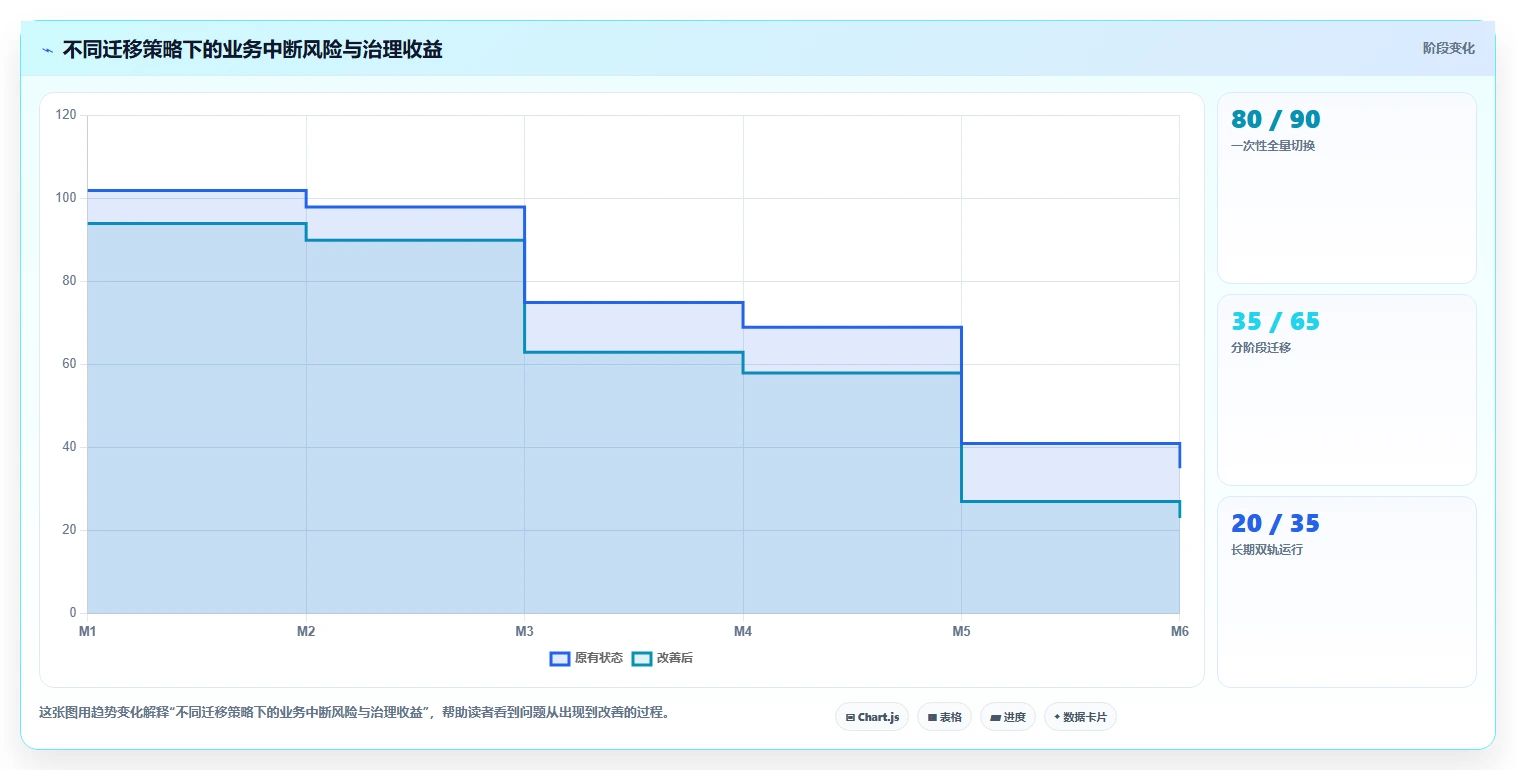Click the lightning icon beside the title

pos(48,50)
